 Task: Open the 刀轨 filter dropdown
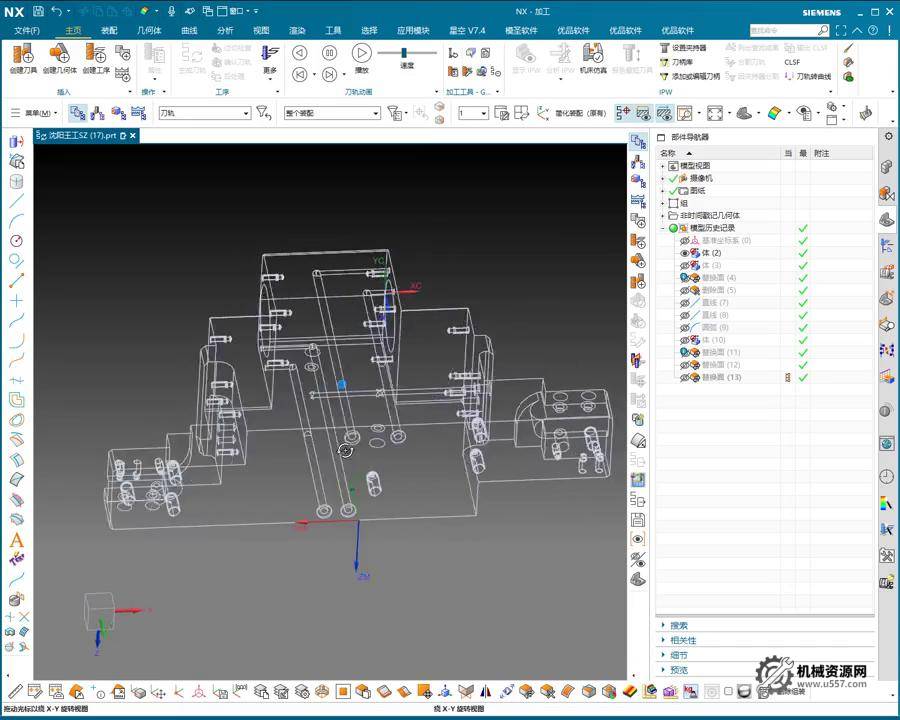[245, 114]
